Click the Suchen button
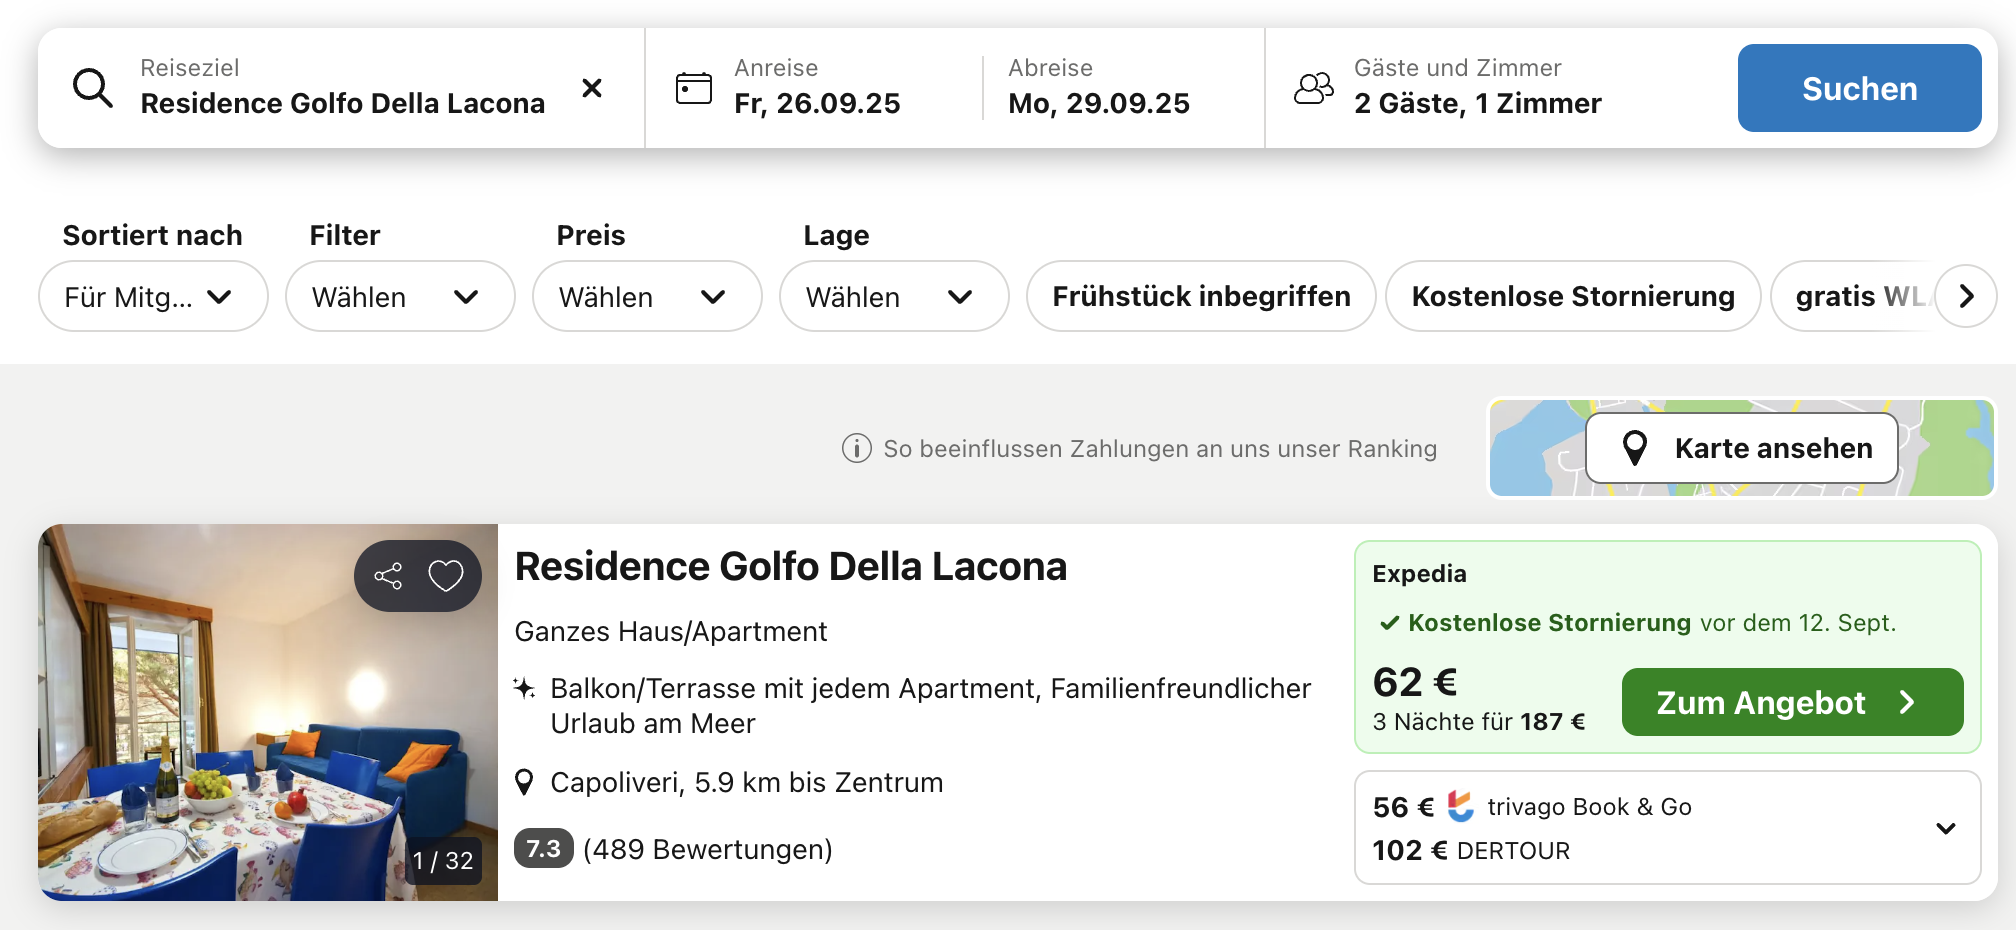 pyautogui.click(x=1859, y=88)
